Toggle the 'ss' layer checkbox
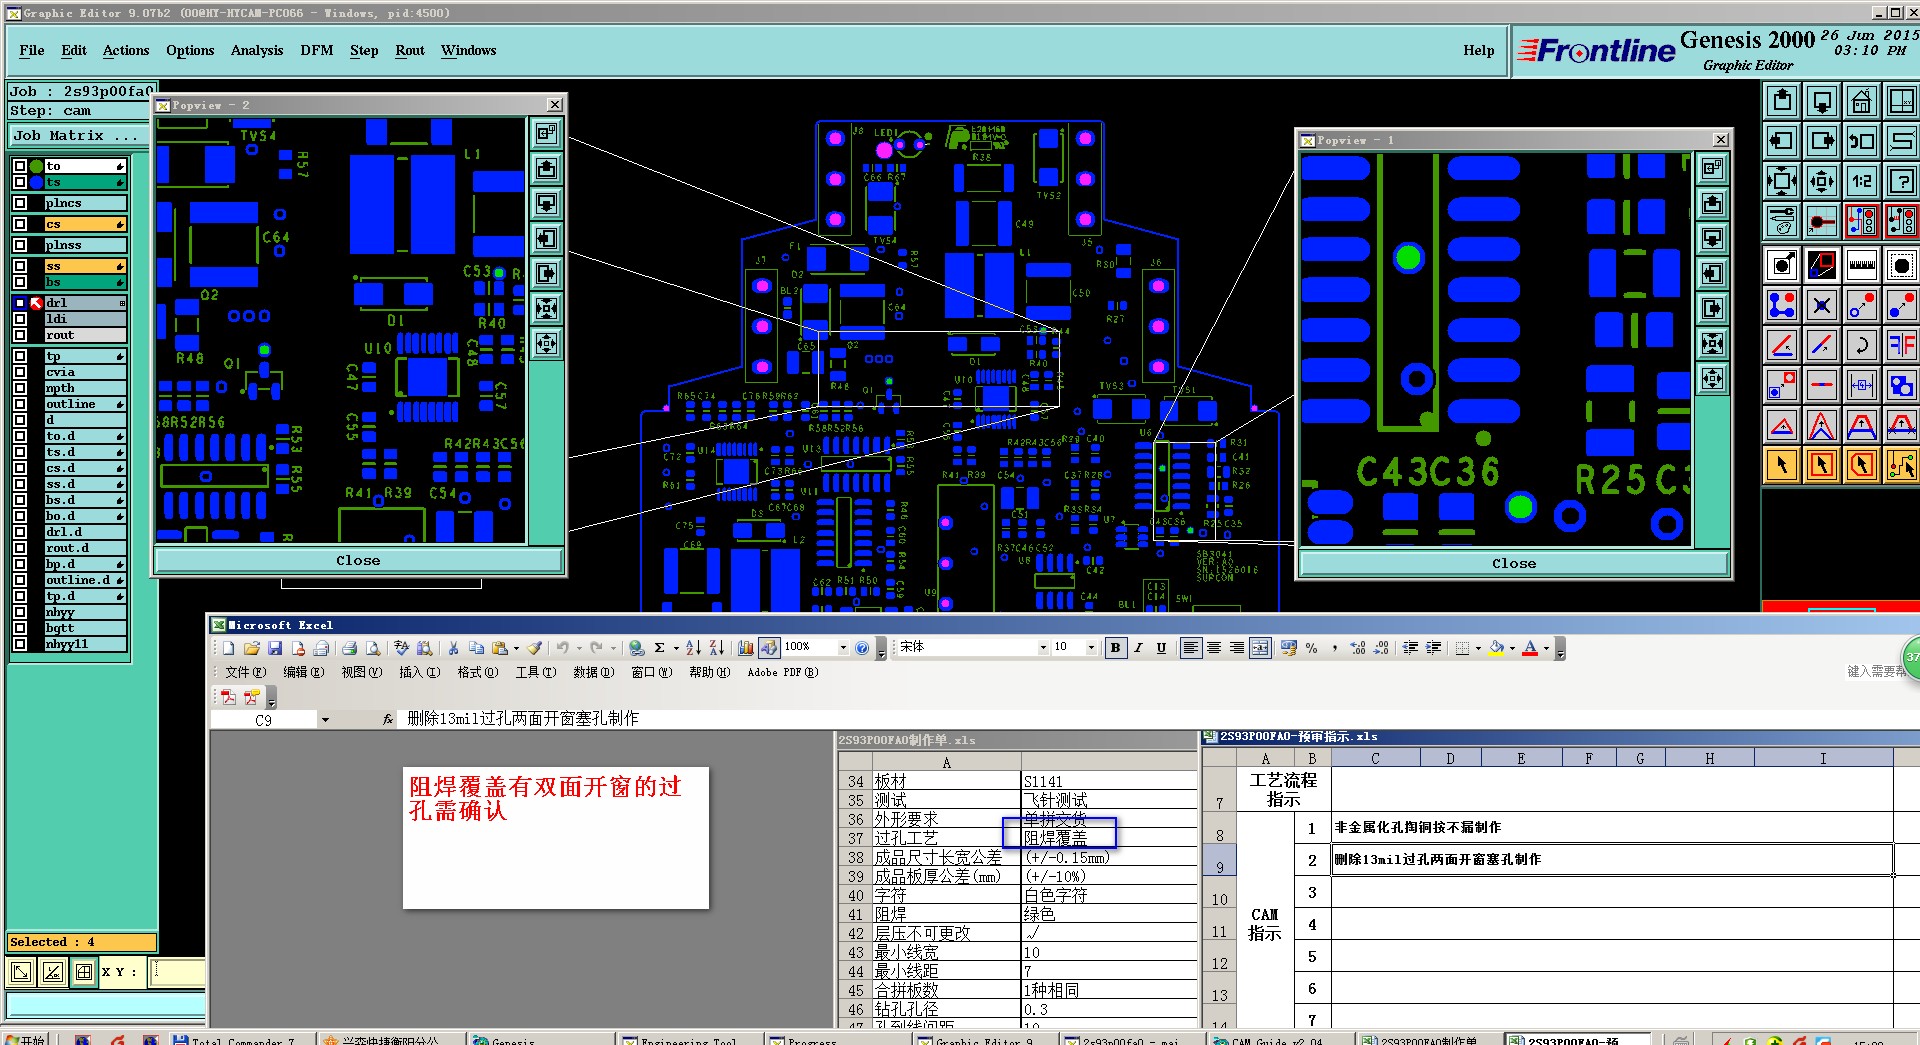The image size is (1920, 1045). pyautogui.click(x=19, y=266)
